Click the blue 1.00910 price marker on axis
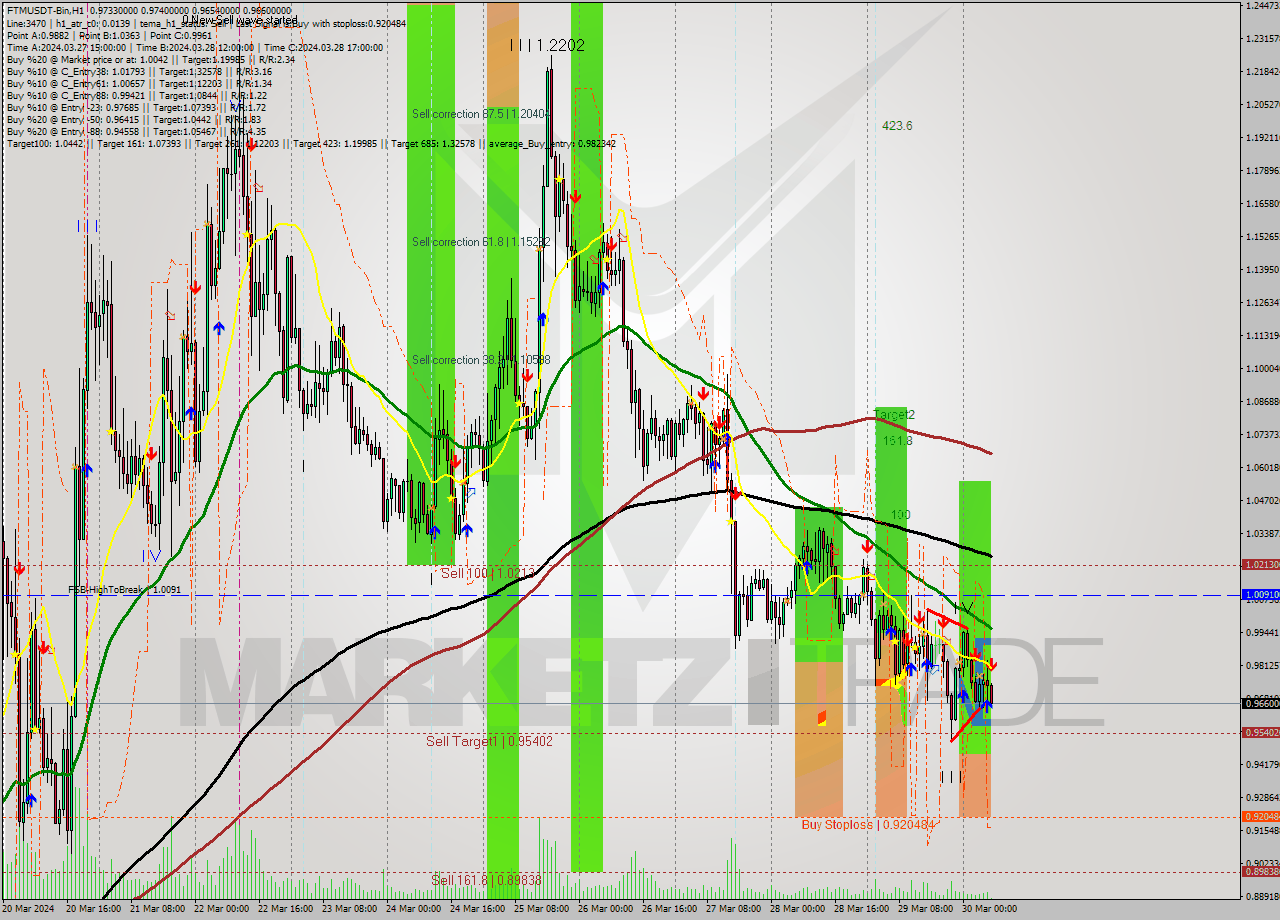The image size is (1280, 920). [1260, 595]
